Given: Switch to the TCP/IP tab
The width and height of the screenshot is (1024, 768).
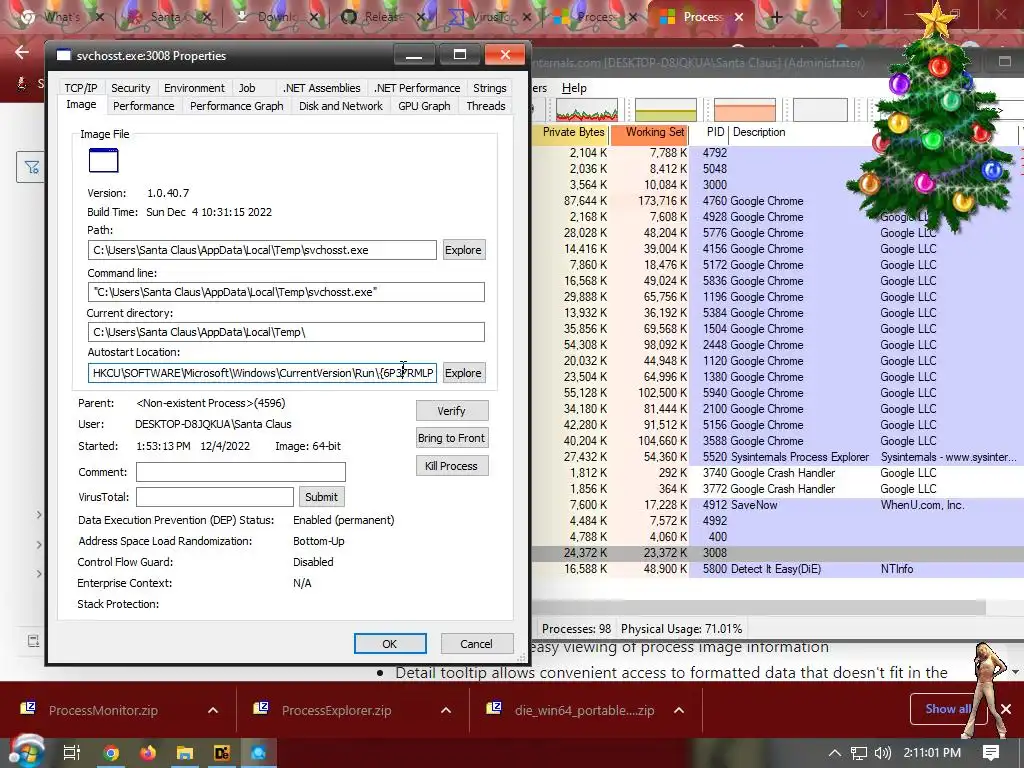Looking at the screenshot, I should coord(80,88).
